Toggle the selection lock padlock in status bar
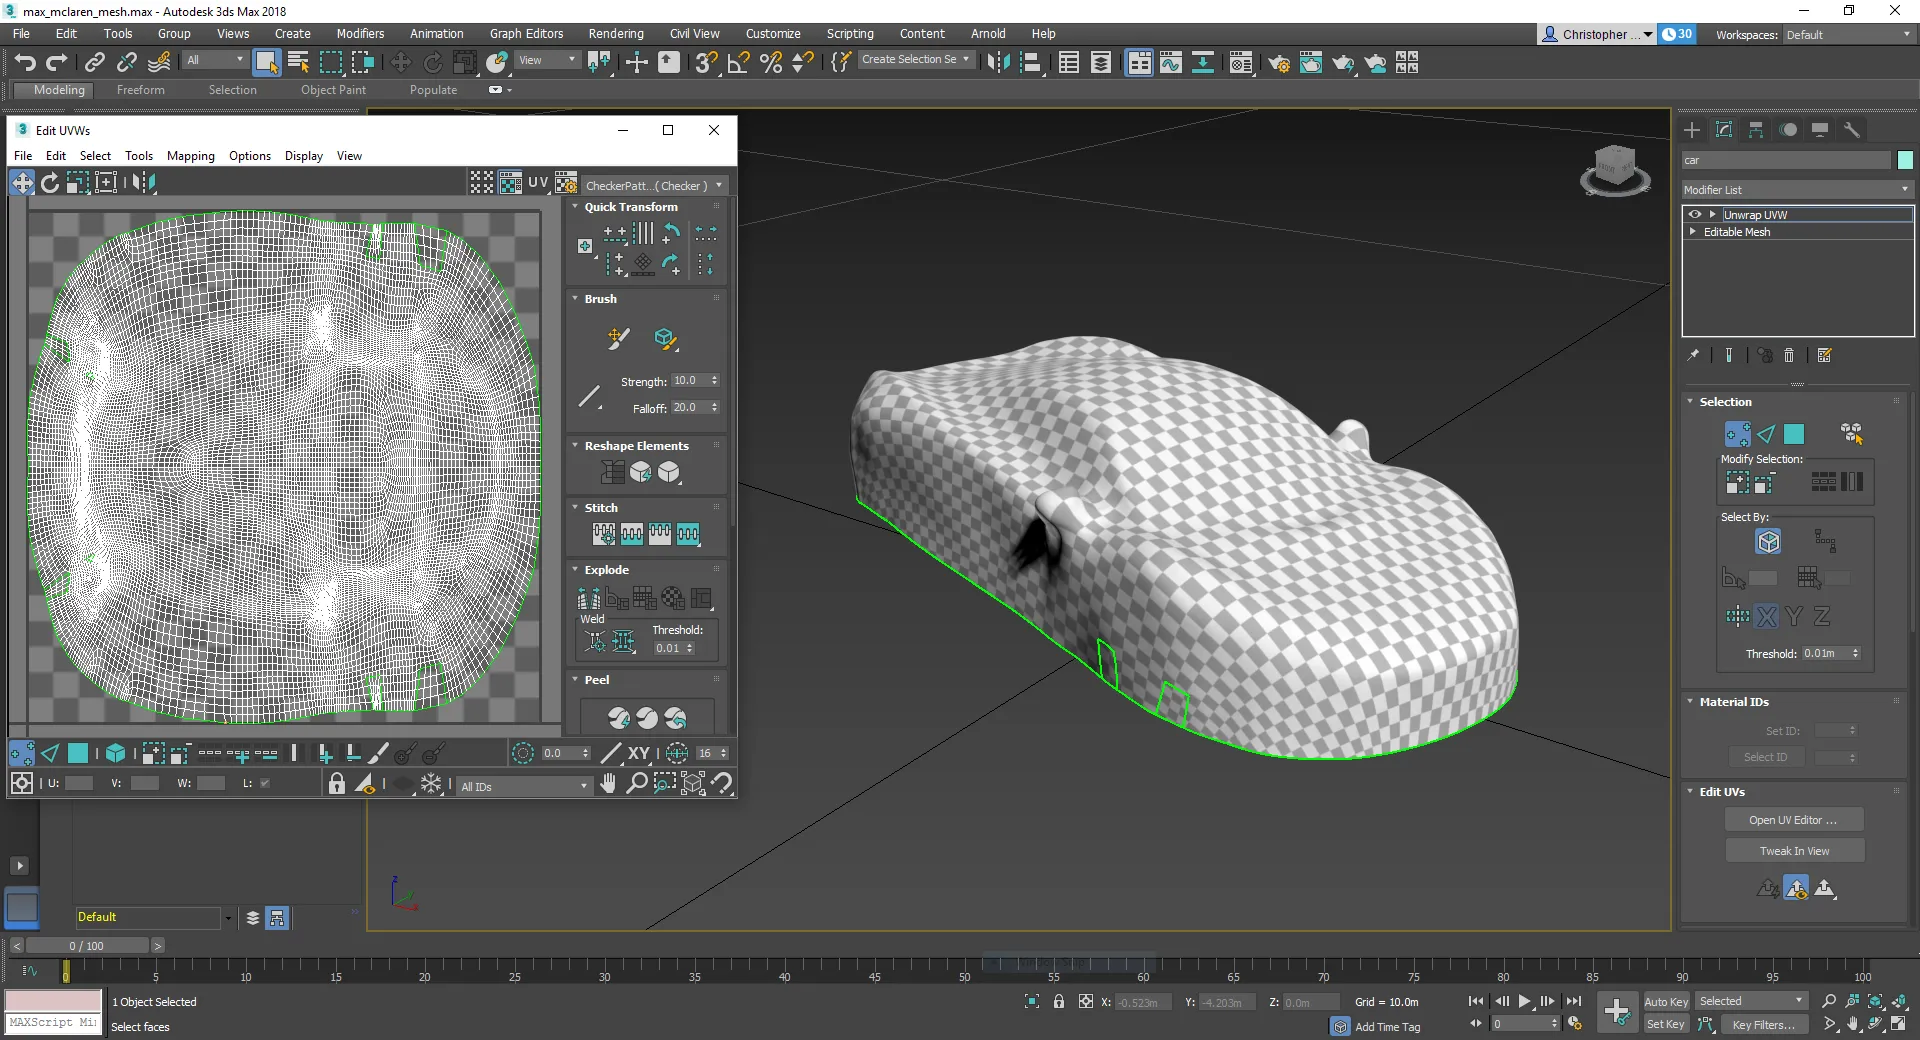 point(1059,1001)
